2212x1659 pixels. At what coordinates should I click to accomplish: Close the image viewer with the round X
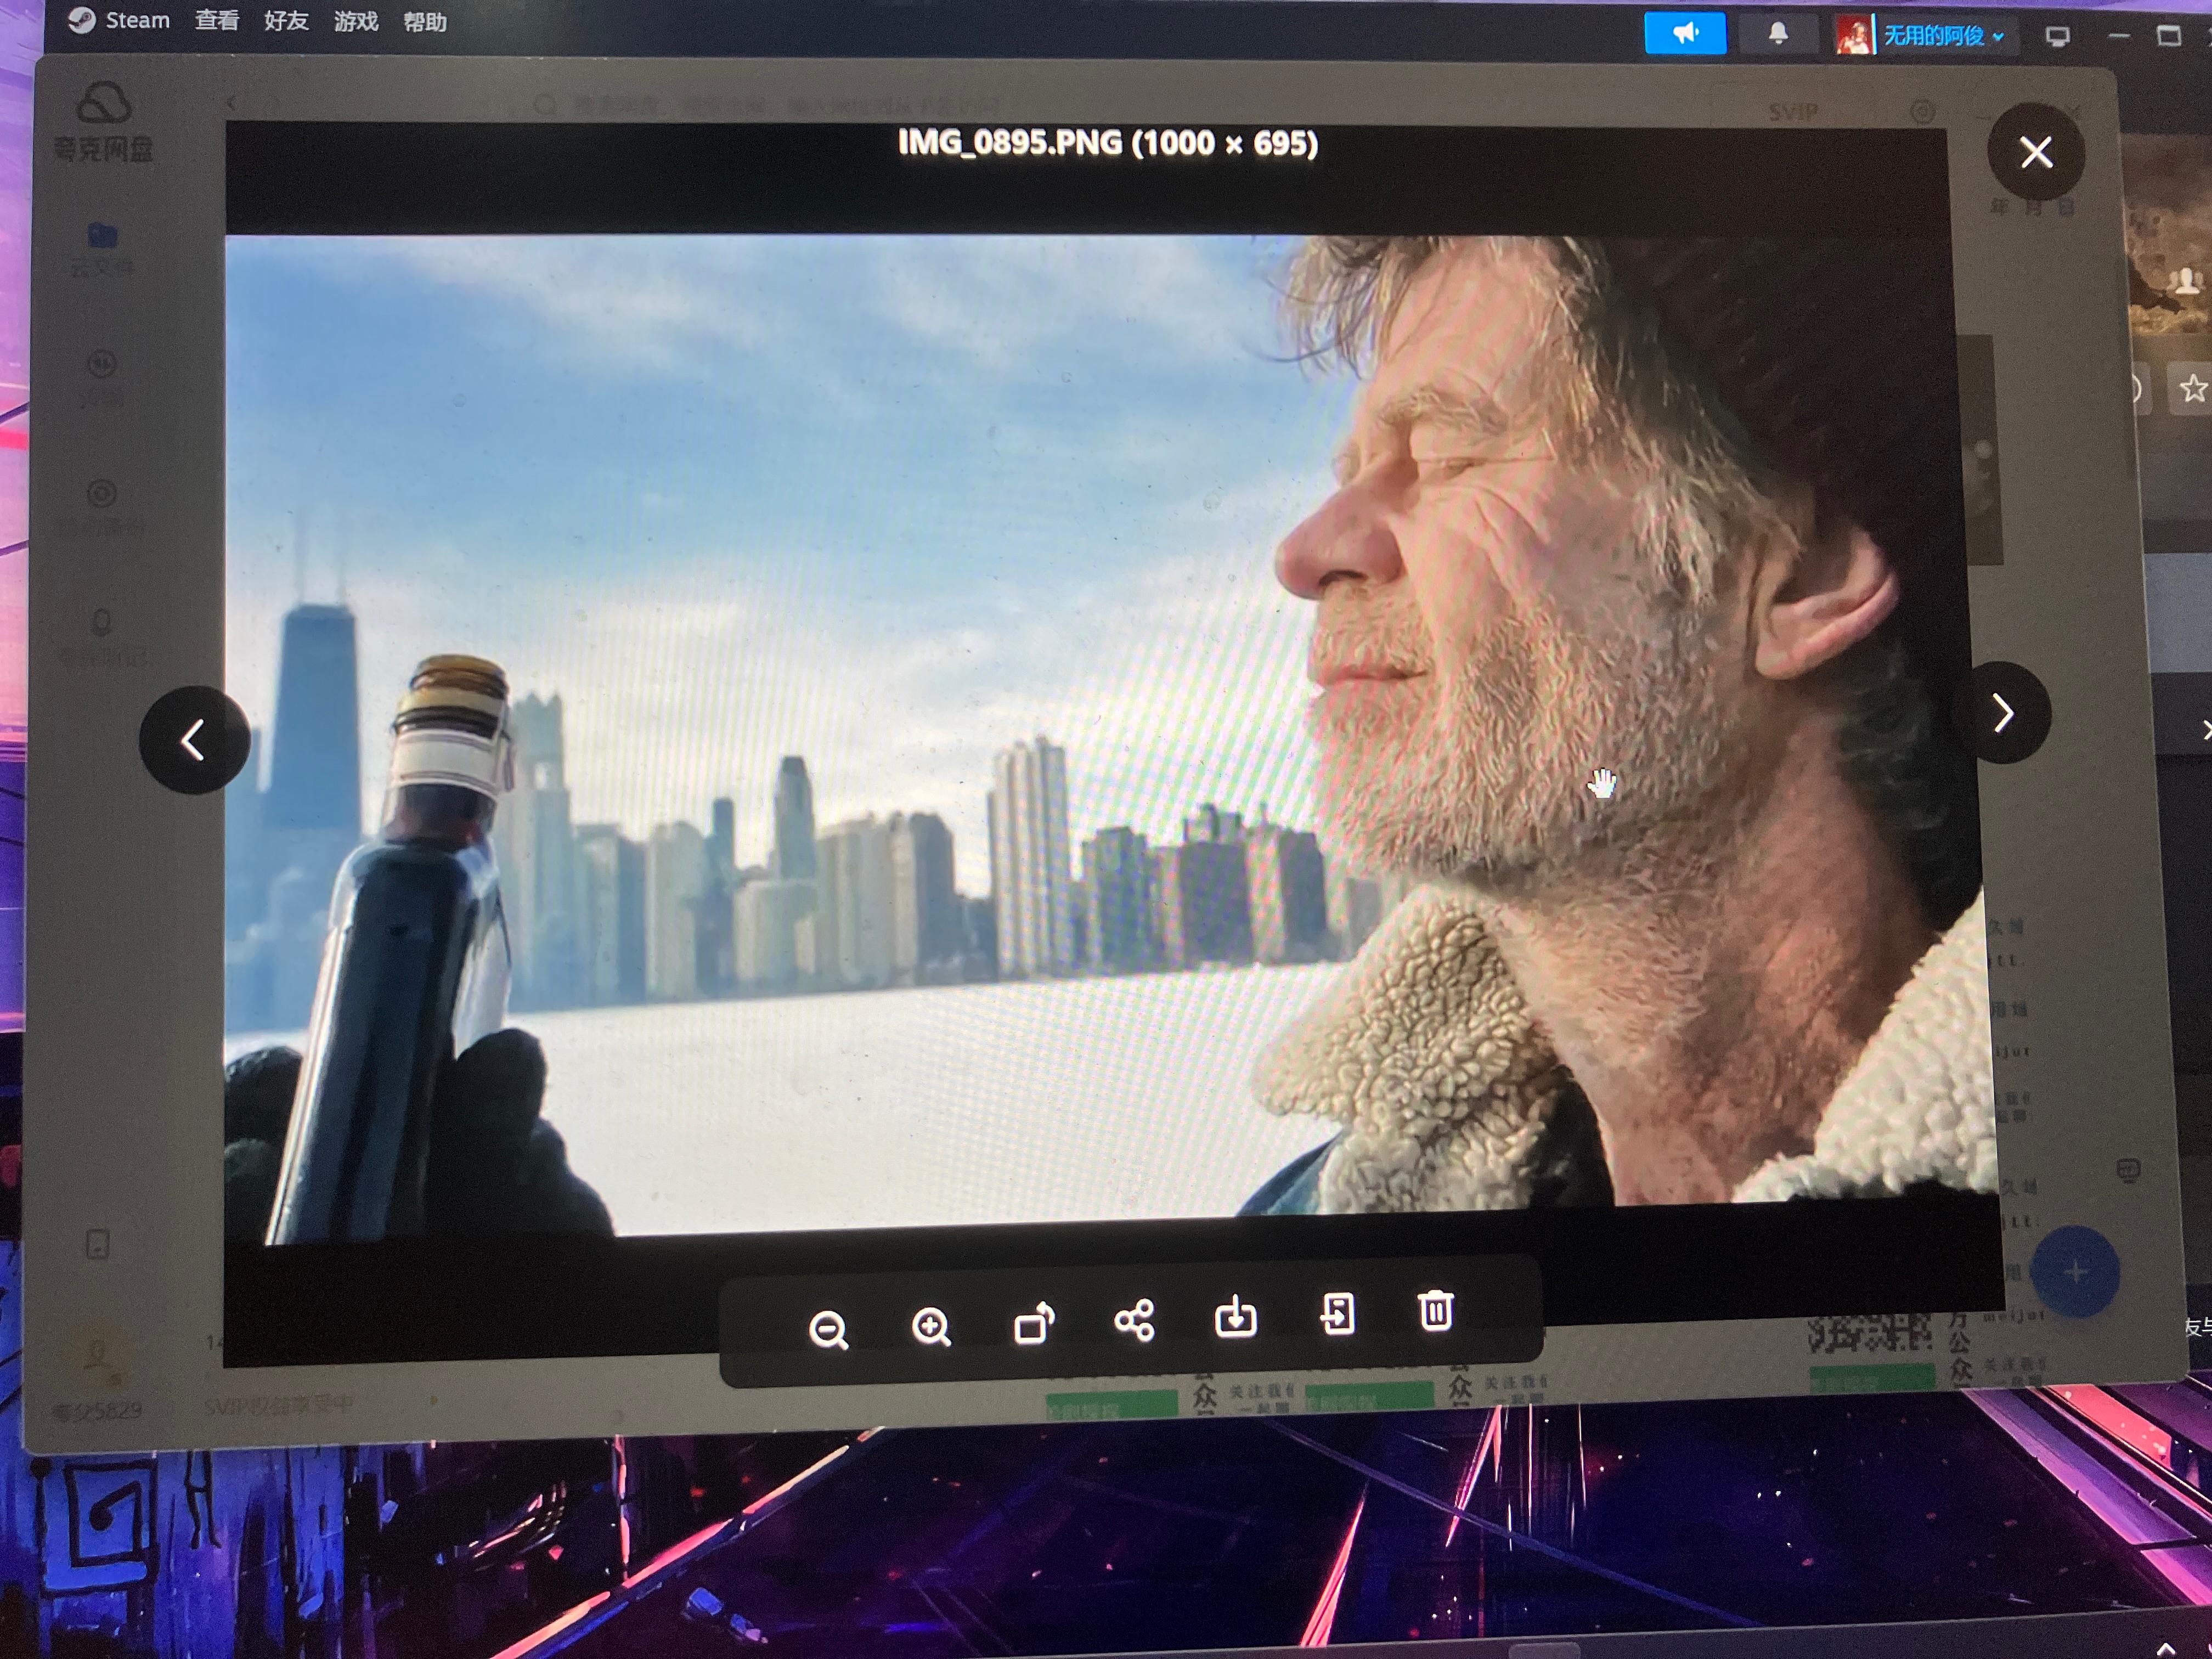pos(2036,152)
